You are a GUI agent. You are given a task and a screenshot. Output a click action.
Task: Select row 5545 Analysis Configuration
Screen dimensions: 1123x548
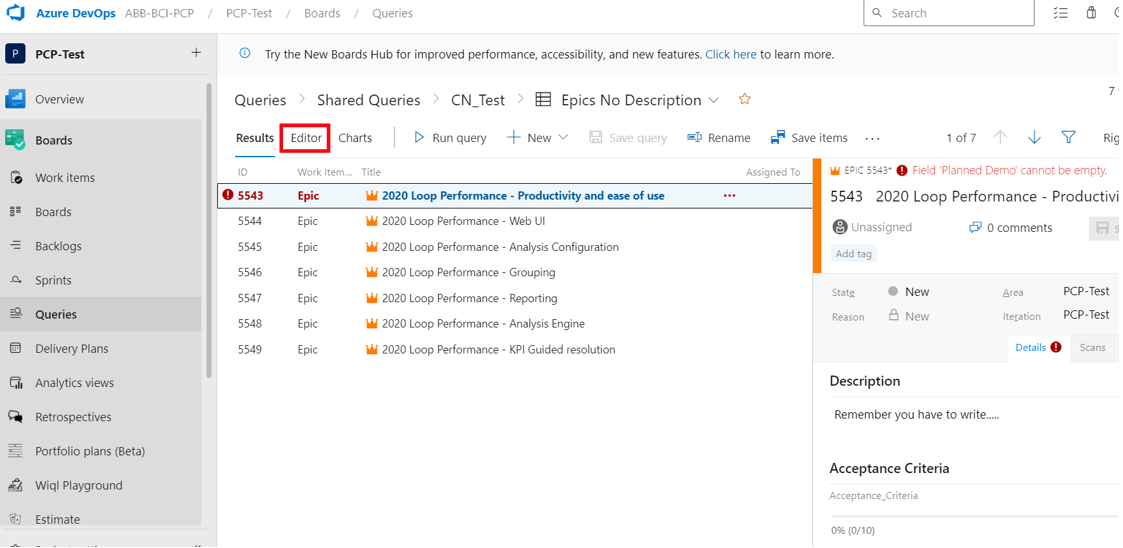click(515, 246)
